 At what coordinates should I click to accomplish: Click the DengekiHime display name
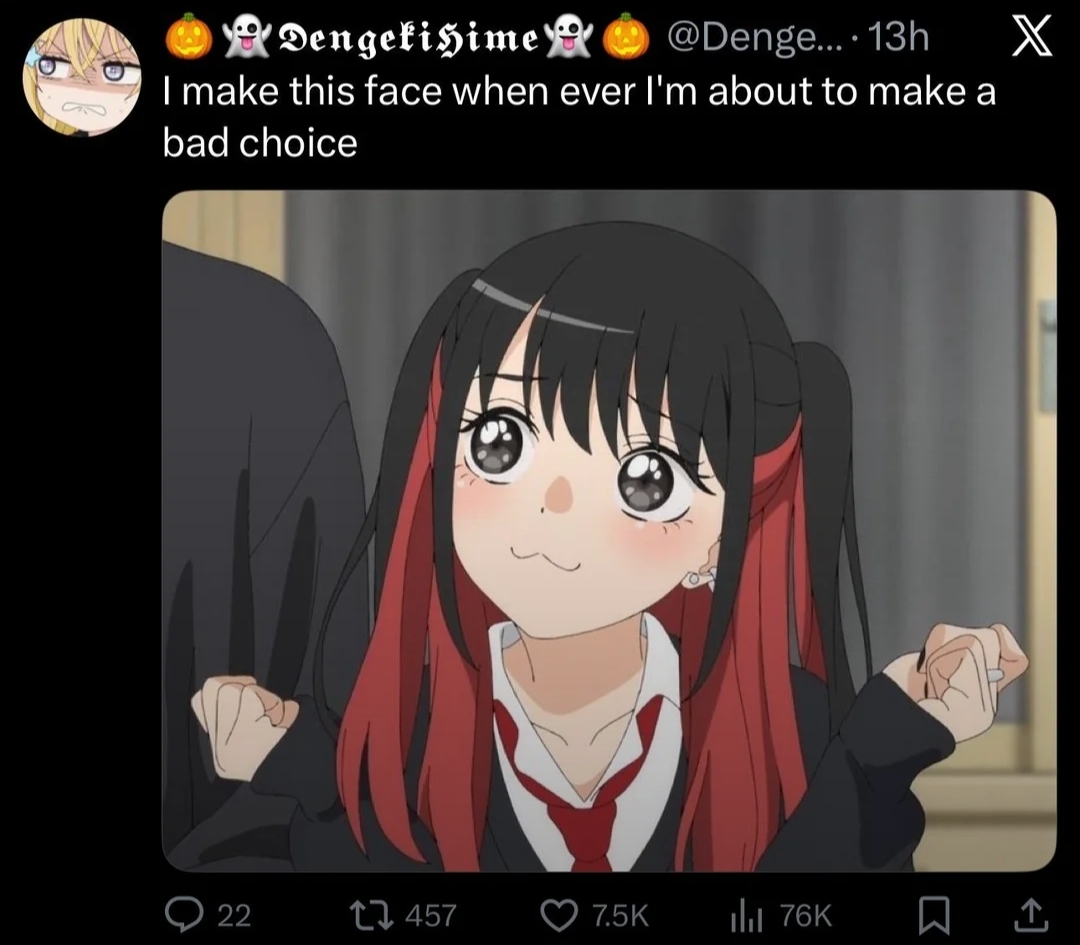pyautogui.click(x=407, y=39)
